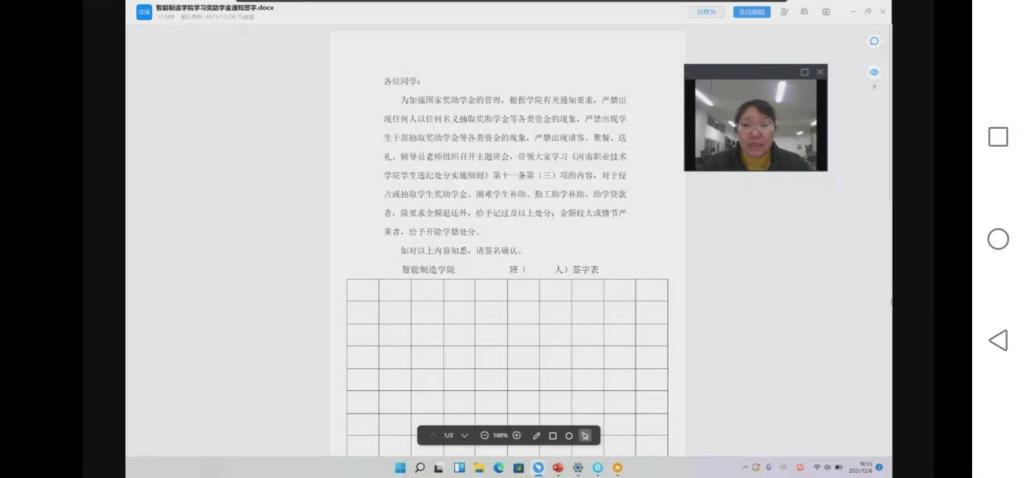Zoom out with the minus icon
The width and height of the screenshot is (1024, 478).
click(x=484, y=436)
